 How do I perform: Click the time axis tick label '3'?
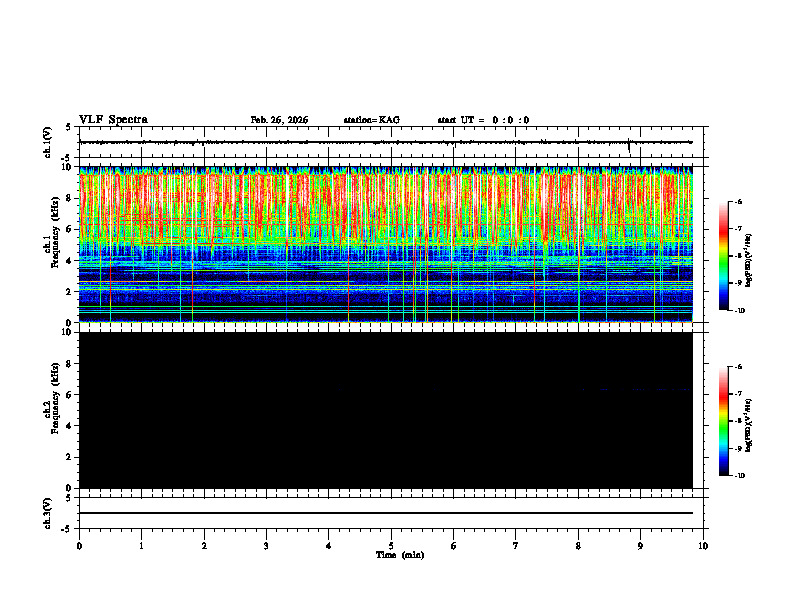266,546
